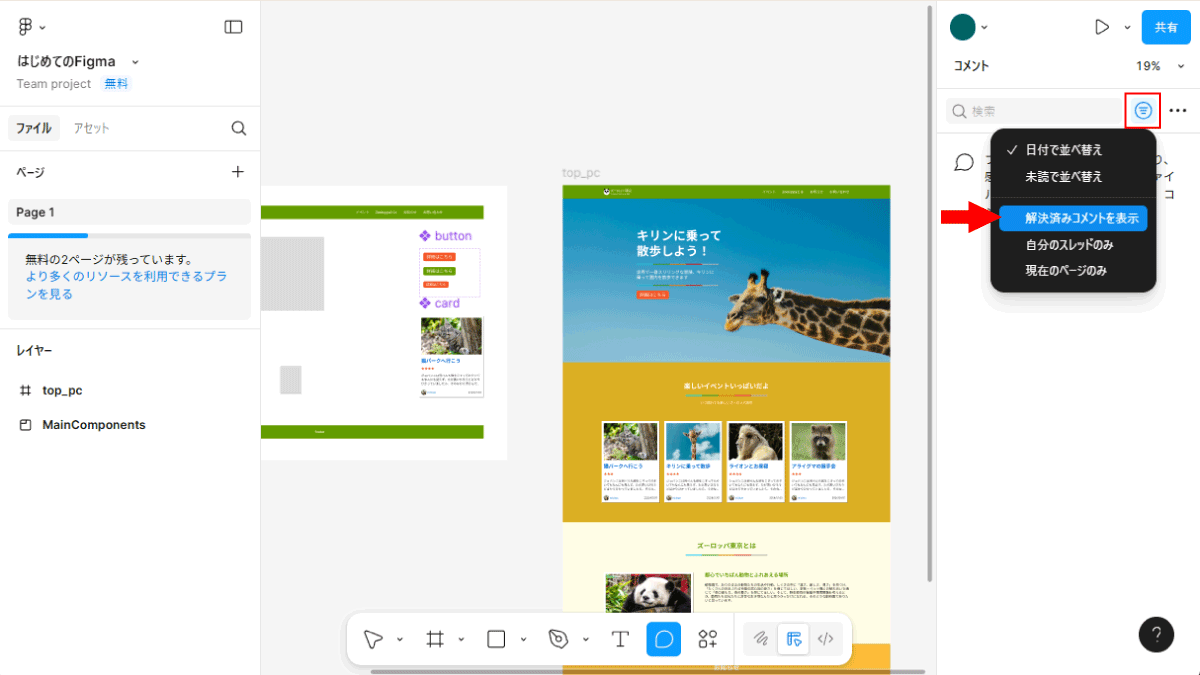Image resolution: width=1200 pixels, height=675 pixels.
Task: Select the Text tool
Action: pyautogui.click(x=620, y=639)
